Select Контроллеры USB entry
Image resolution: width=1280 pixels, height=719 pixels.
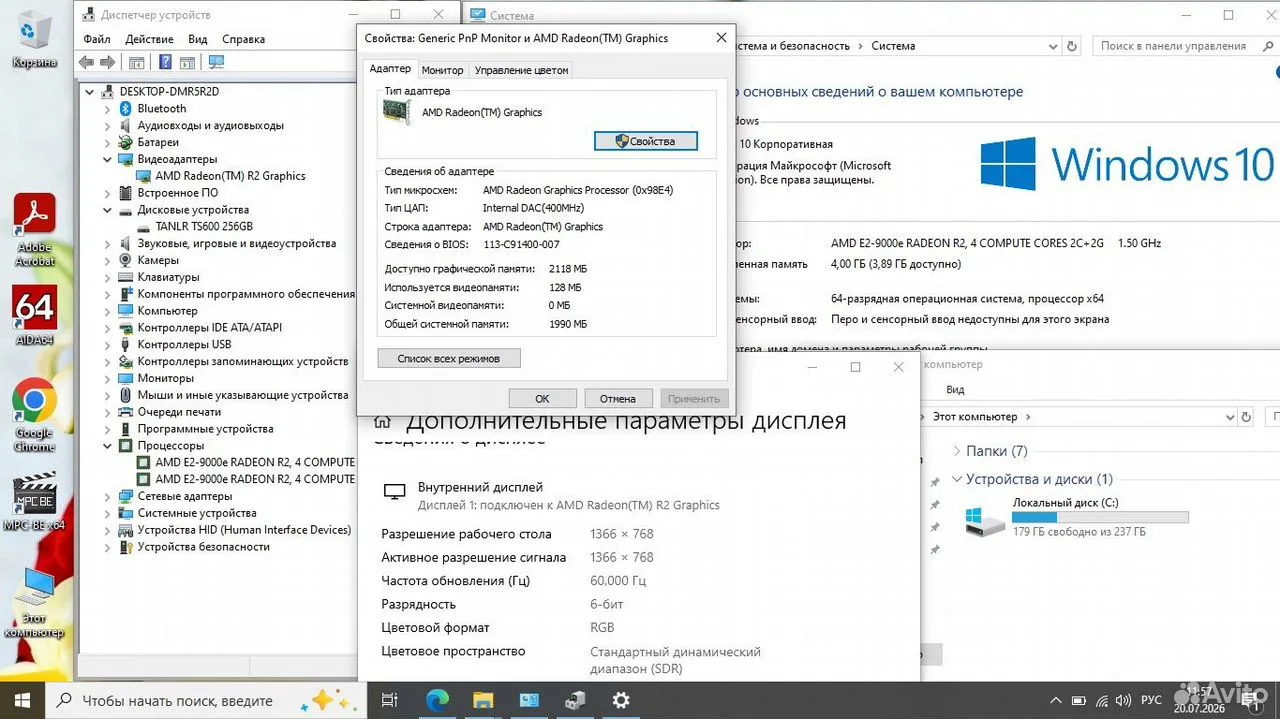coord(184,344)
